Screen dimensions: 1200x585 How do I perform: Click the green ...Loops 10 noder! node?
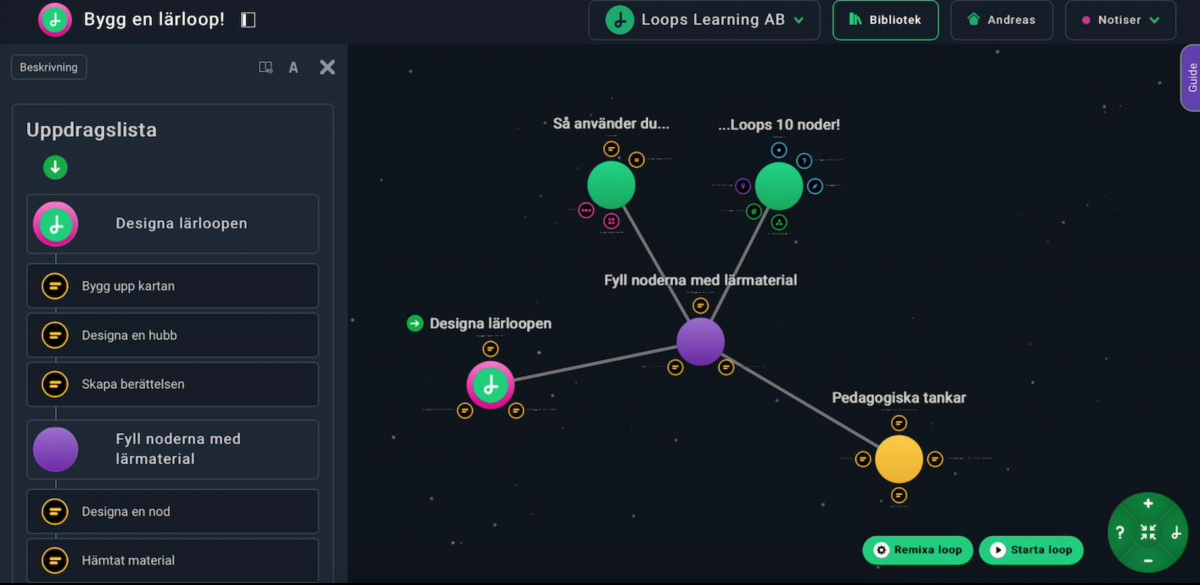coord(779,186)
